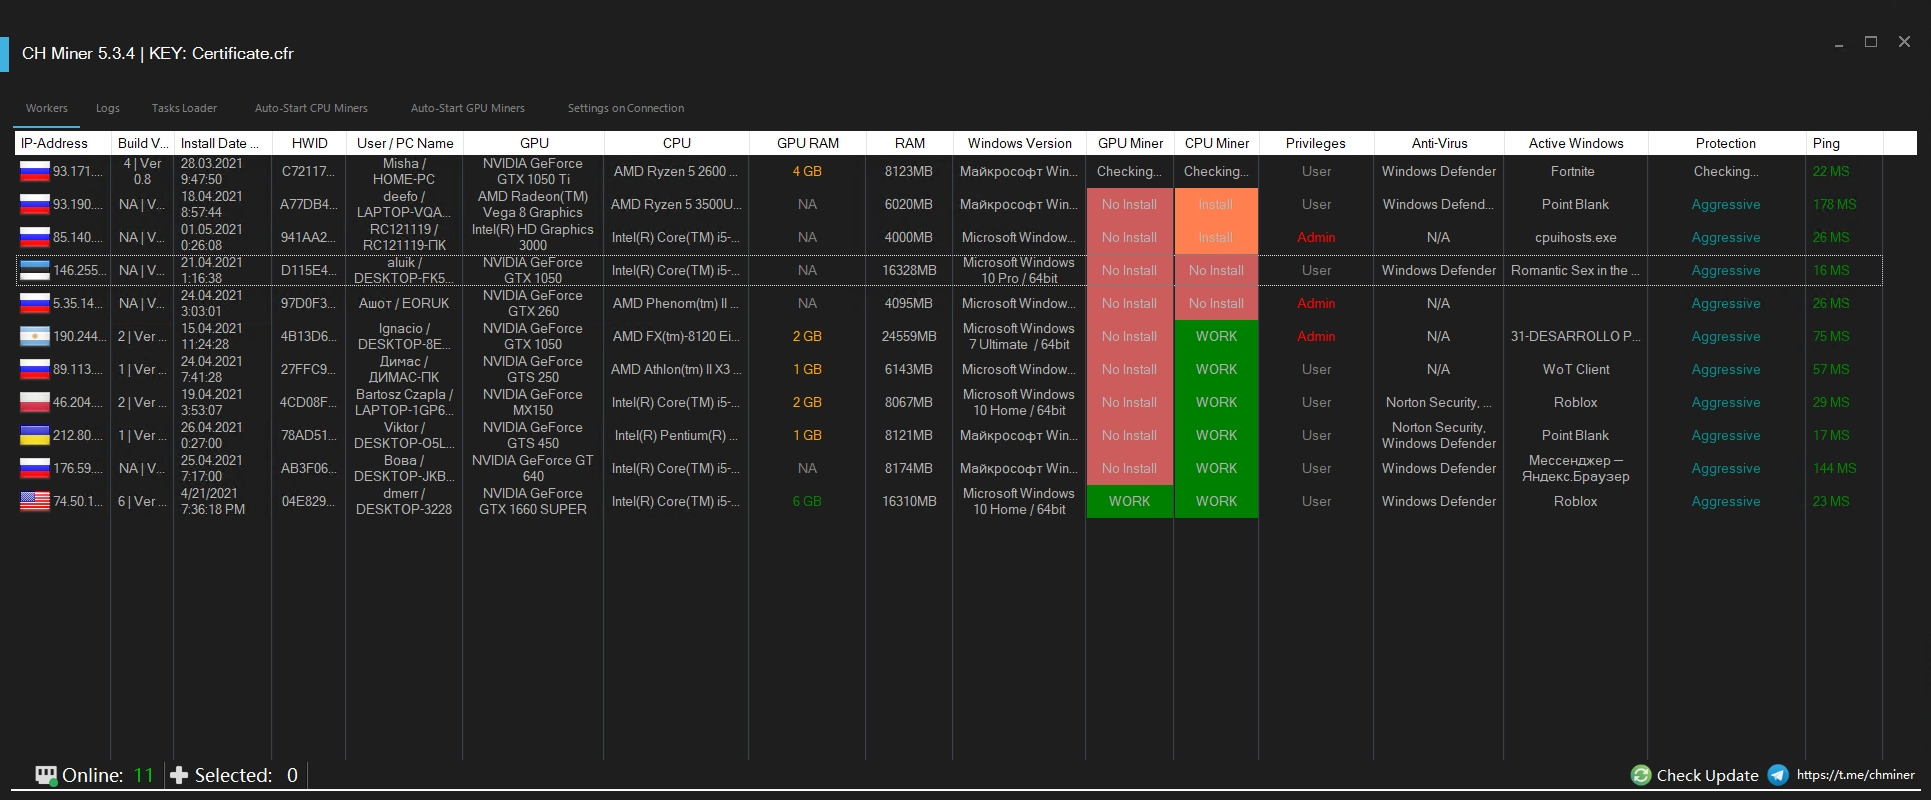Click the Protection column header
1931x800 pixels.
tap(1726, 143)
